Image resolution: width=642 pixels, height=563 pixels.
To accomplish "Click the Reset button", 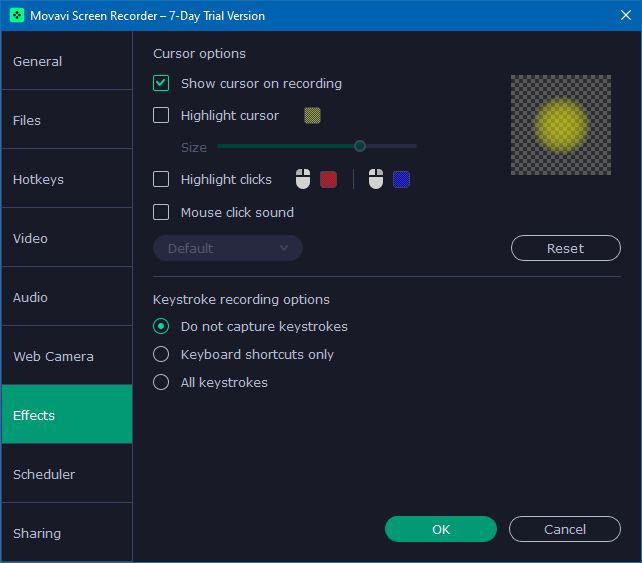I will click(565, 248).
